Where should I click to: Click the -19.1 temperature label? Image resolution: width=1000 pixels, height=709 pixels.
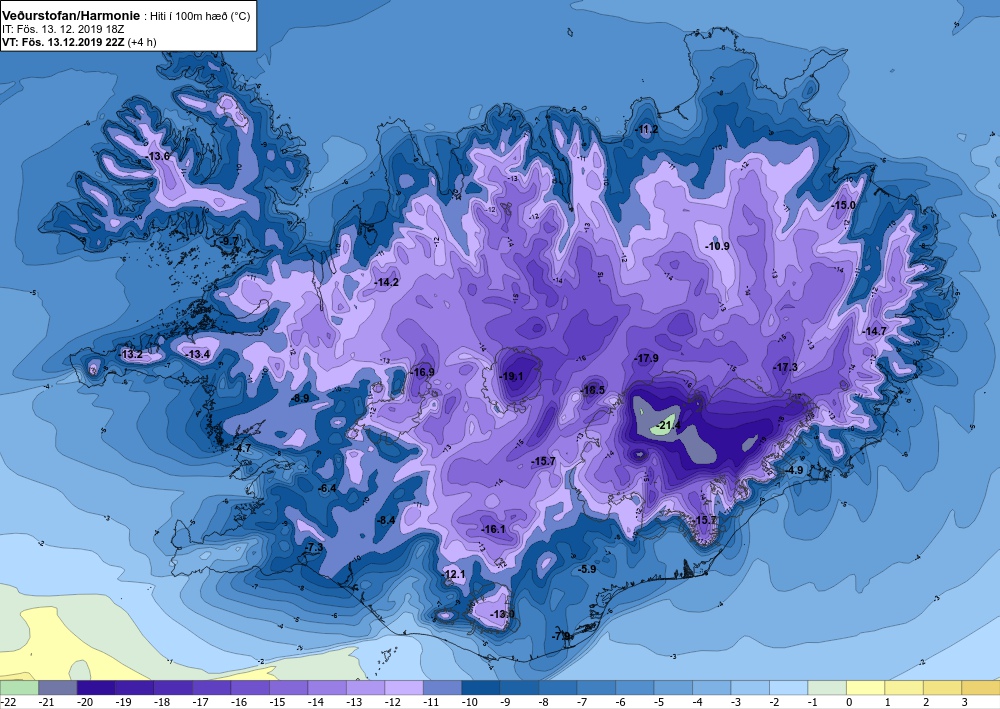click(x=511, y=376)
